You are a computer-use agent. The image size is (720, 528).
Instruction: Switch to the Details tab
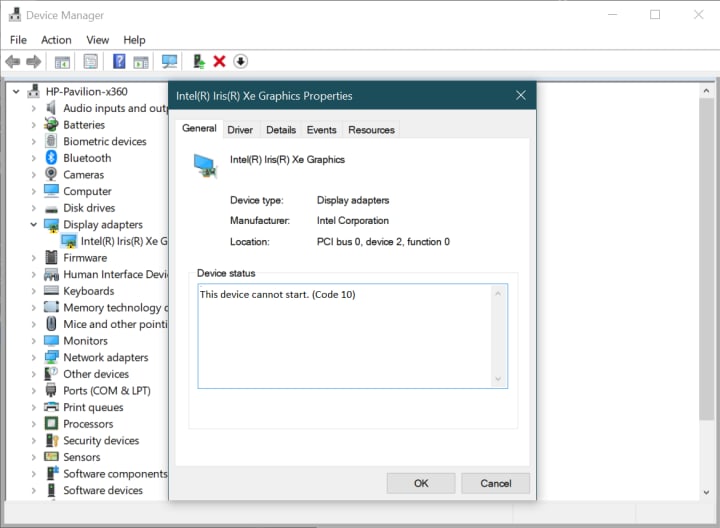coord(281,130)
